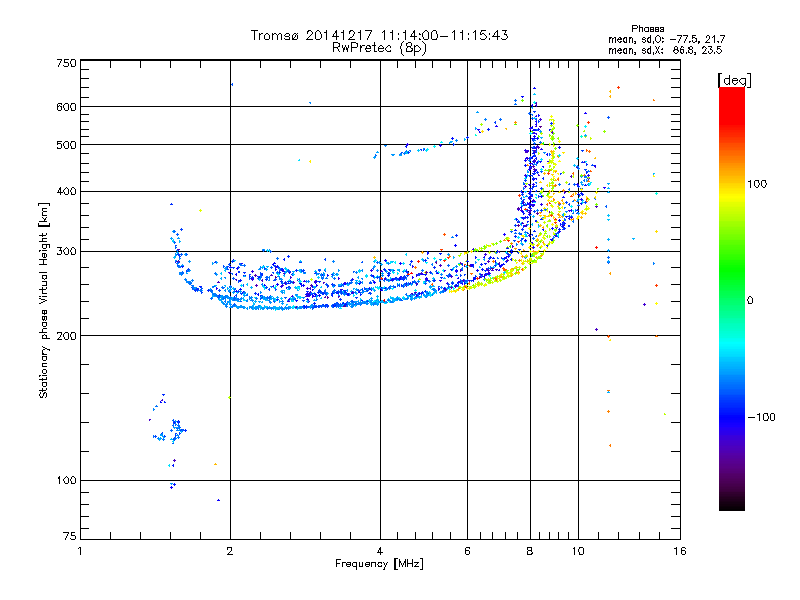
Task: Click the '0' colorbar tick label
Action: coord(750,301)
